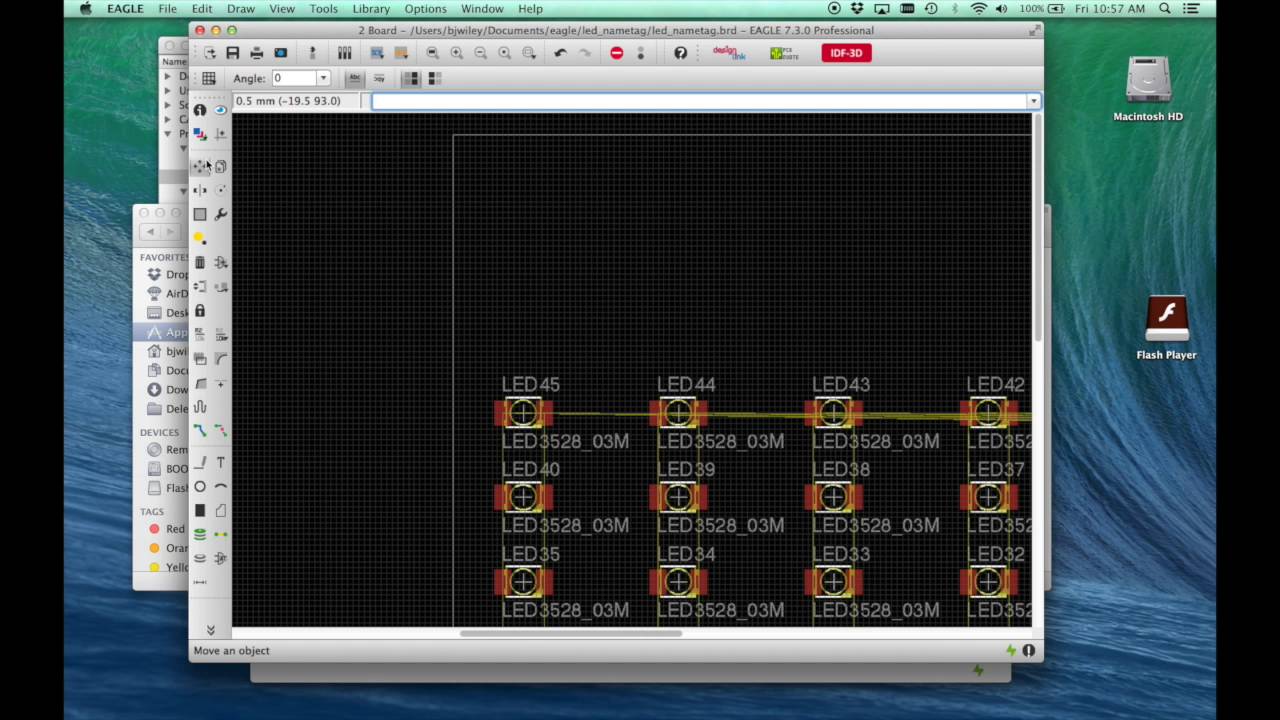
Task: Click the horizontal canvas scrollbar
Action: point(571,633)
